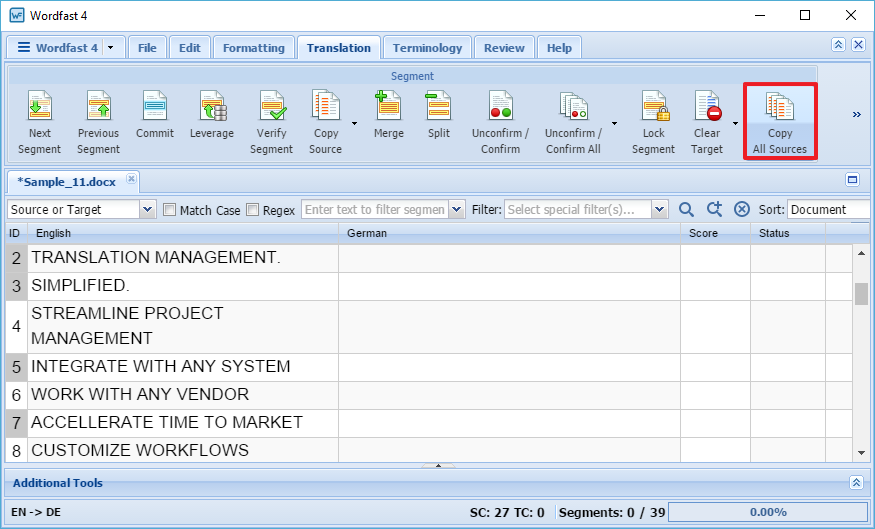Switch to the Edit tab
Viewport: 875px width, 529px height.
coord(190,48)
